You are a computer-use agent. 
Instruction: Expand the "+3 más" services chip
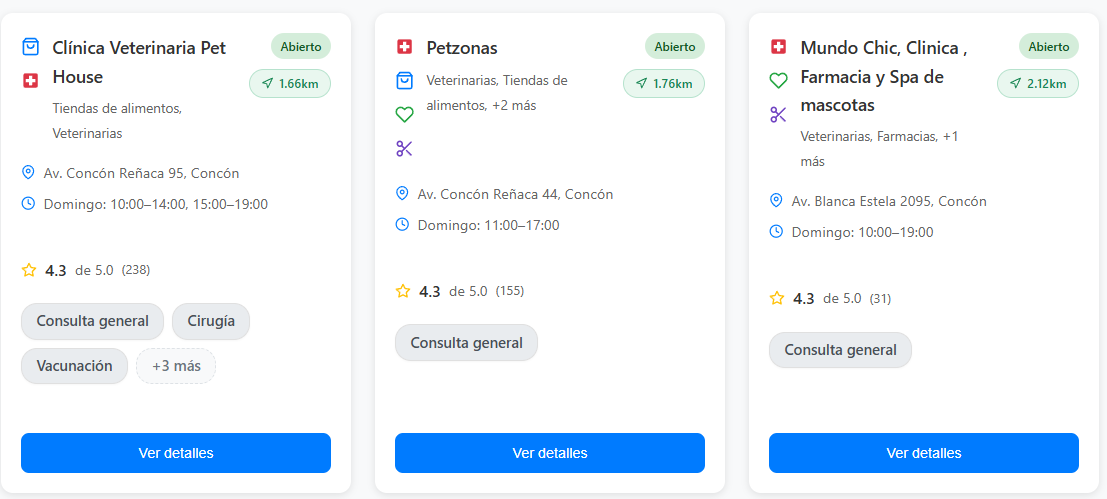(x=176, y=366)
